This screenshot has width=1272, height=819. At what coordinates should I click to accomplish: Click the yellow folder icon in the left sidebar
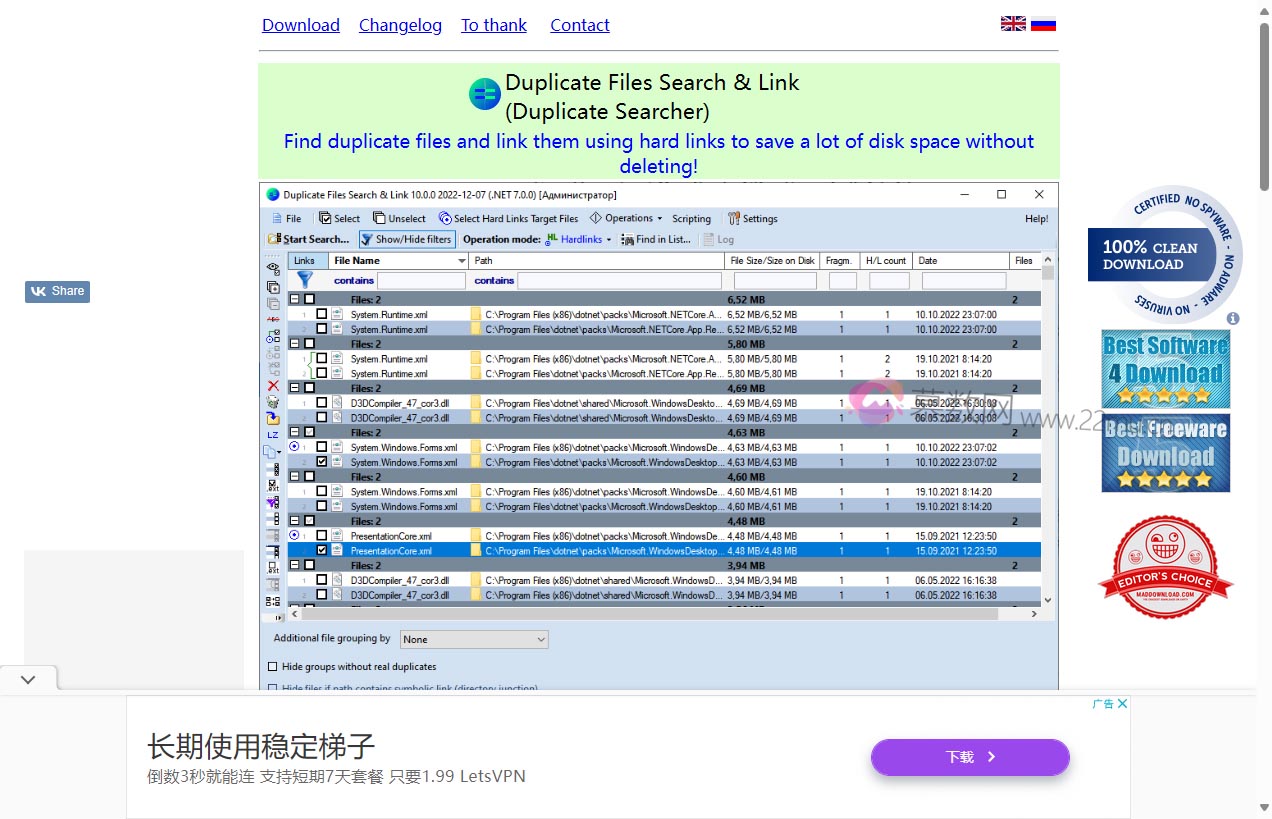272,418
